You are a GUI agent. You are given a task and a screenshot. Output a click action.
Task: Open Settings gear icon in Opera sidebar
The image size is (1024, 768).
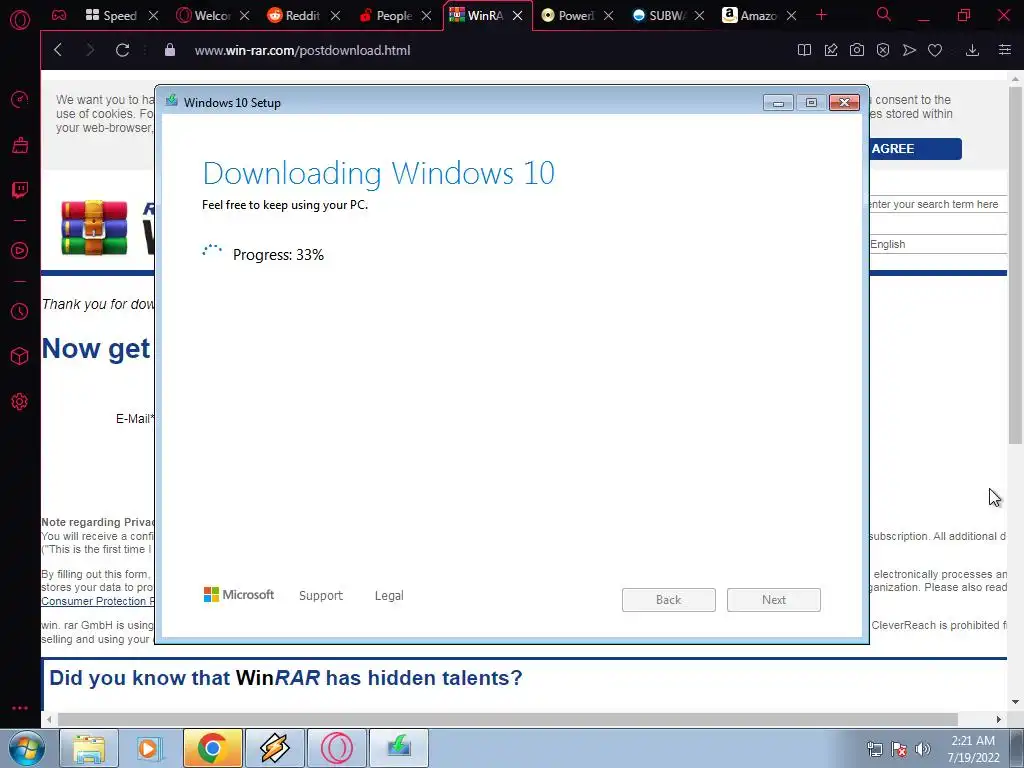point(20,402)
